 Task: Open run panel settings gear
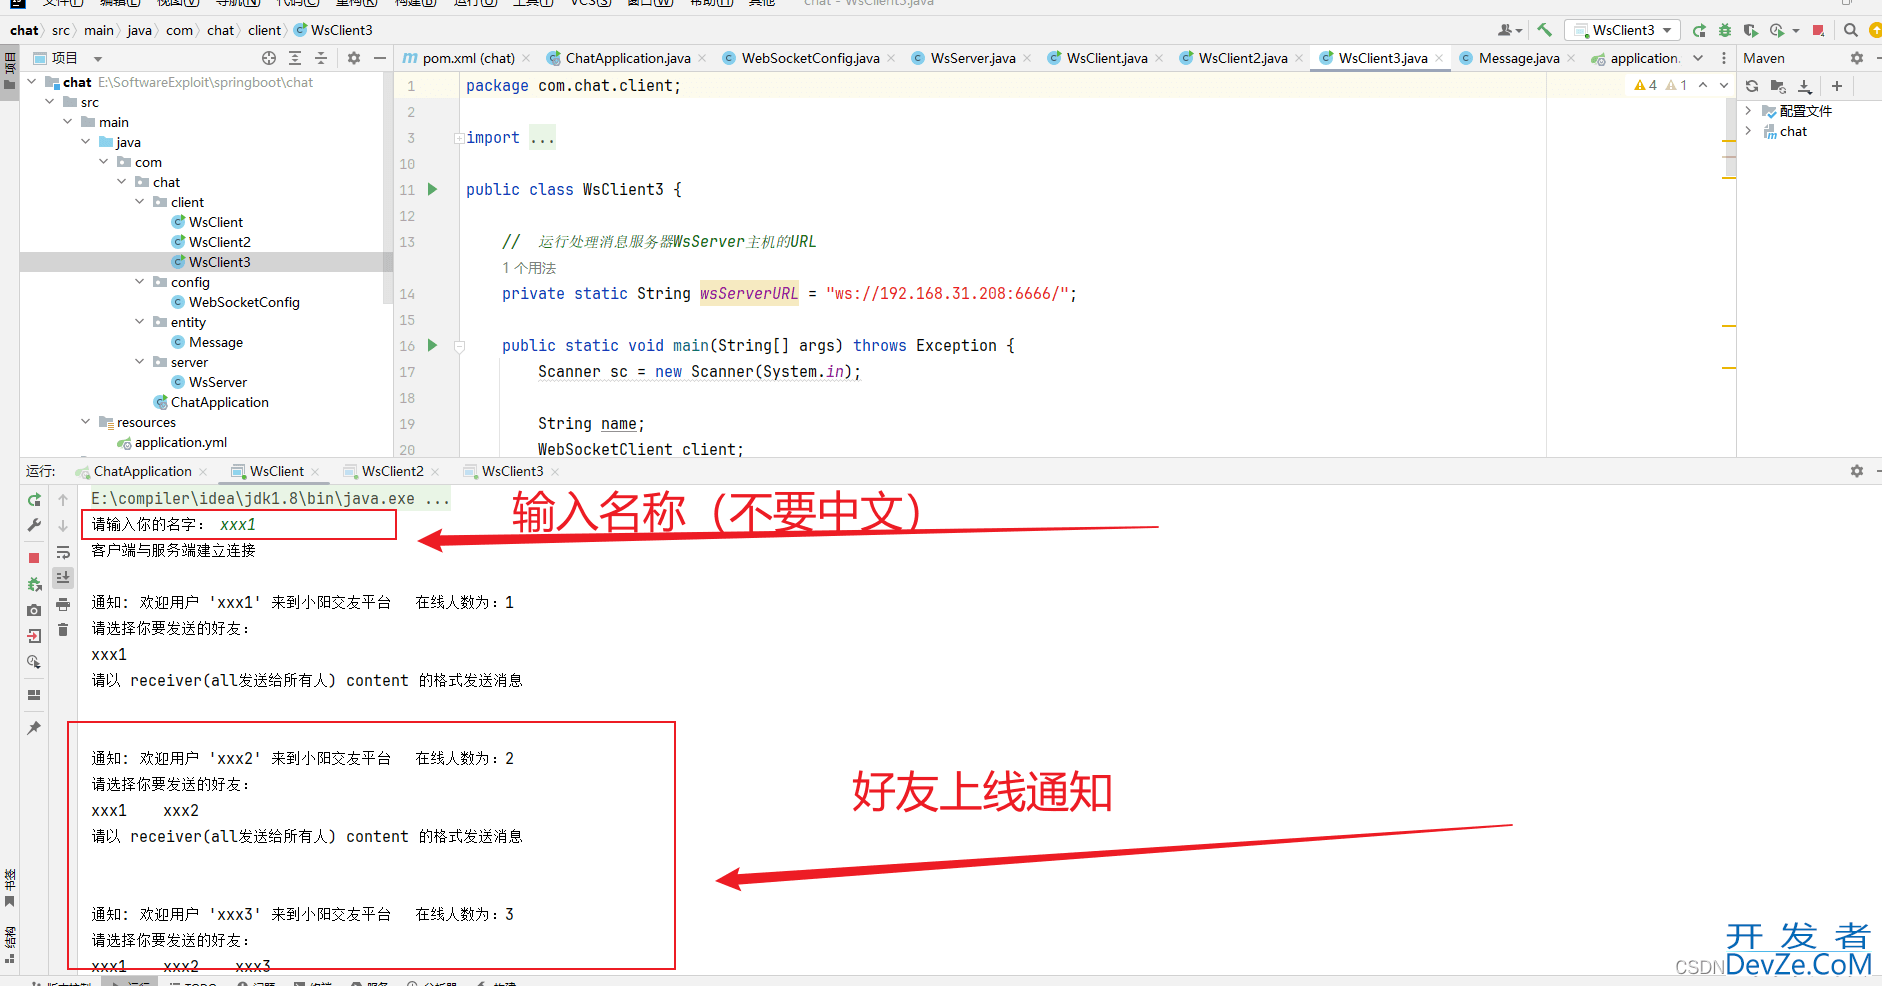1857,471
